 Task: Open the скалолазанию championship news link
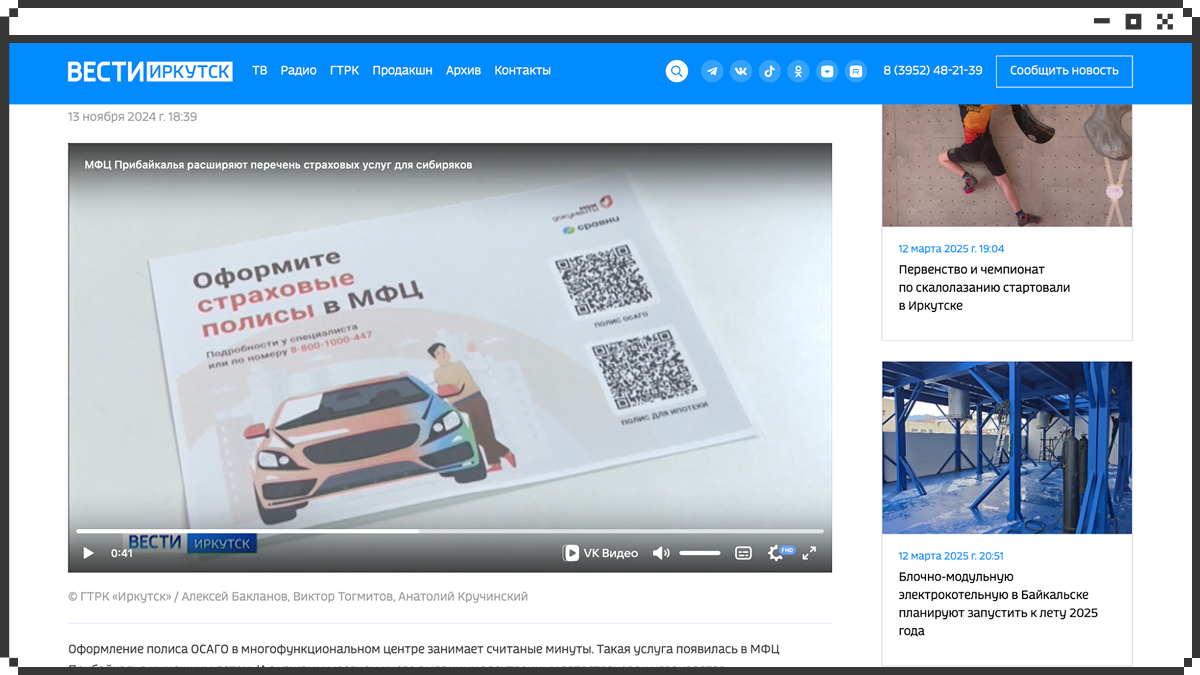984,287
